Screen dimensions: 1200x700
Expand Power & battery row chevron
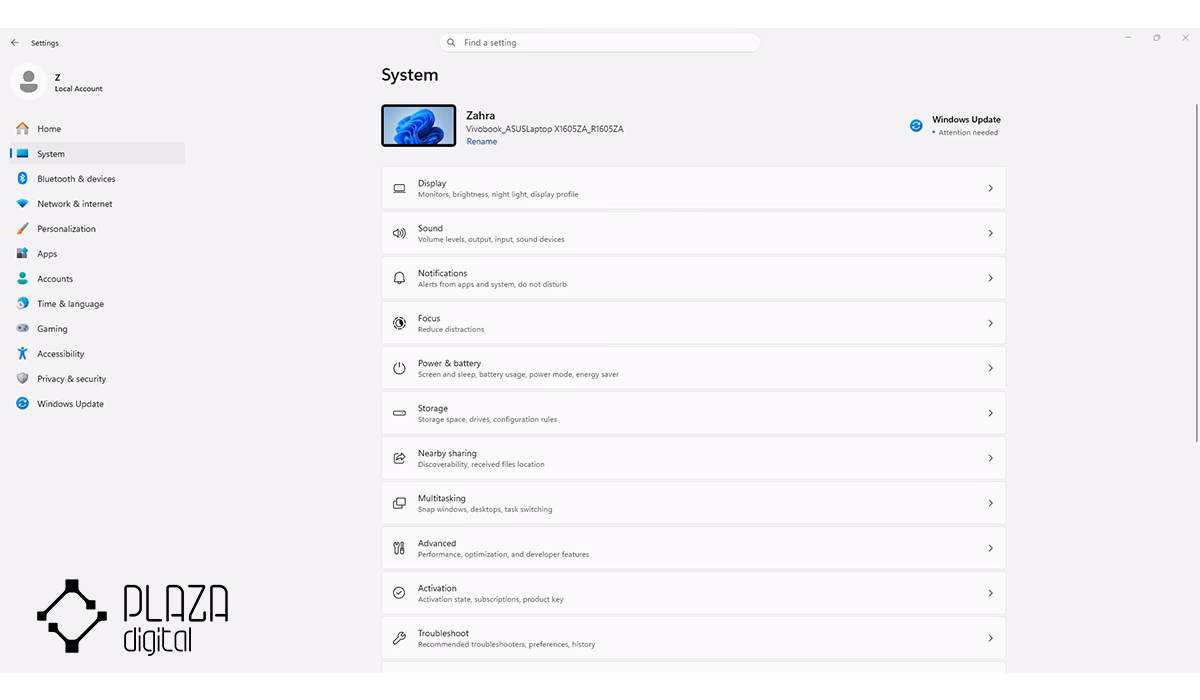coord(990,368)
